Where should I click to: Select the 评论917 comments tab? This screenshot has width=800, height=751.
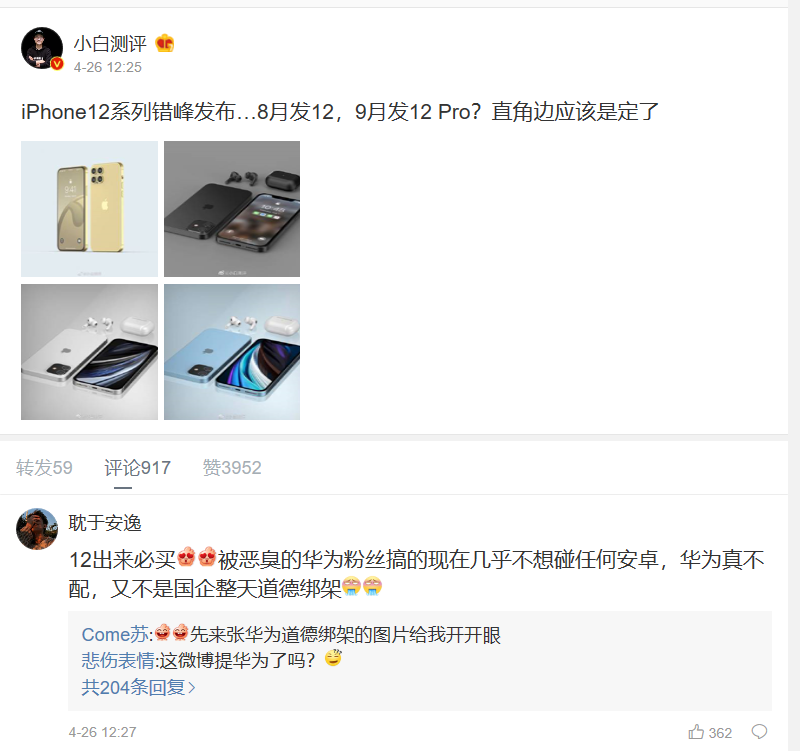(x=137, y=468)
